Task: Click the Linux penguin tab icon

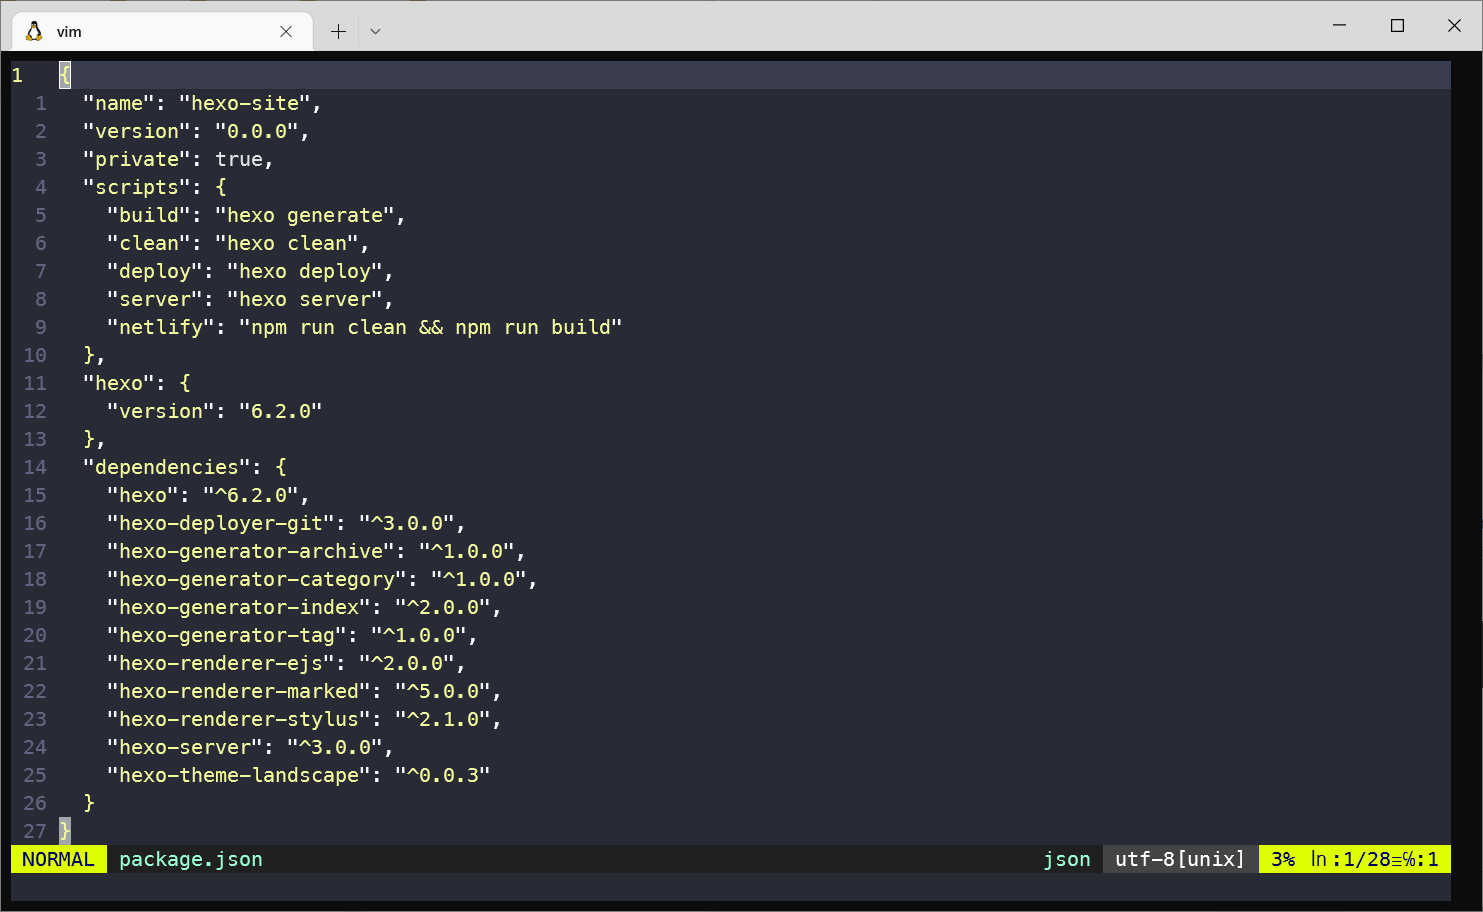Action: tap(34, 31)
